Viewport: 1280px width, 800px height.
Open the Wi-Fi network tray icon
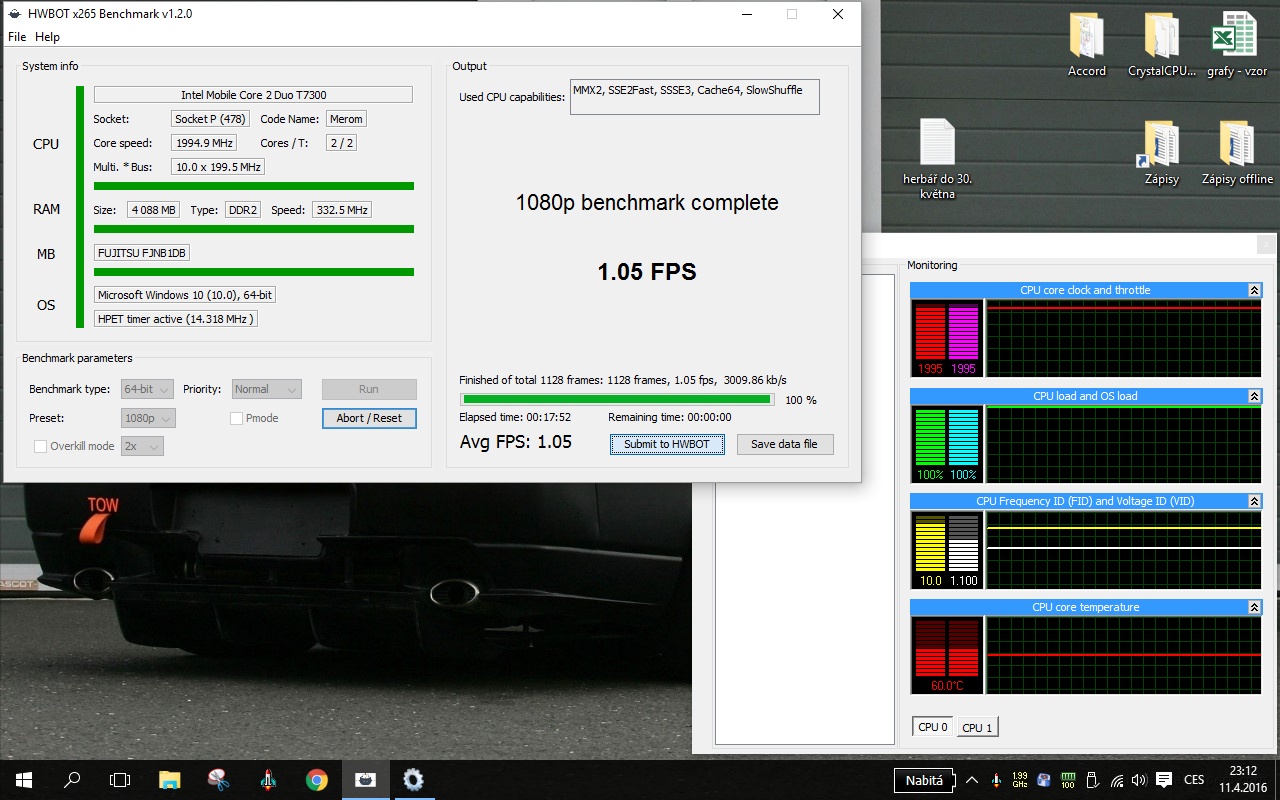coord(1116,780)
